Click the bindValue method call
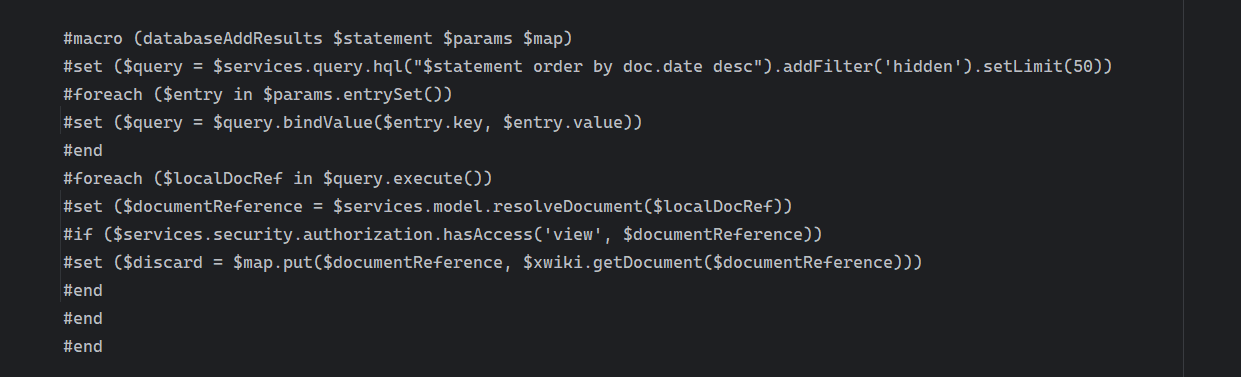The image size is (1241, 377). [326, 123]
